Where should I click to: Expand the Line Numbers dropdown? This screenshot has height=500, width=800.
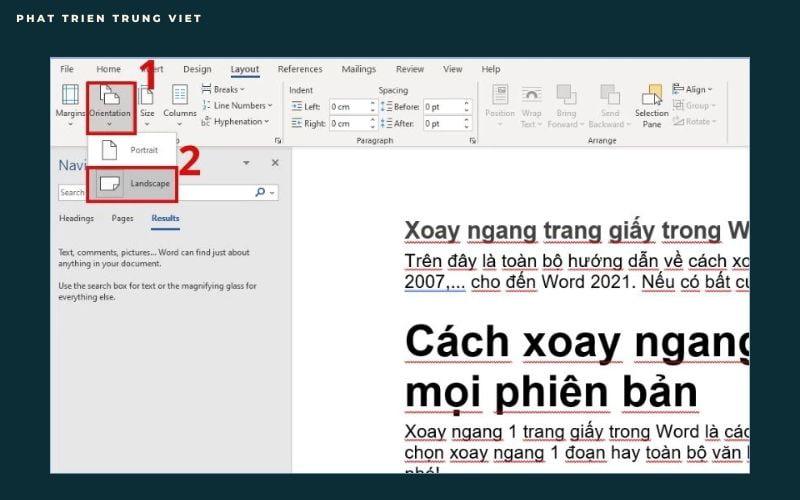pos(238,105)
